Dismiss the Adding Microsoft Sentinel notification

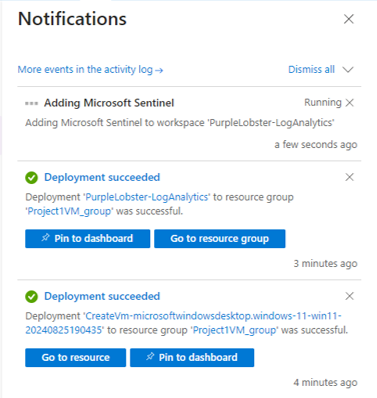click(x=350, y=103)
